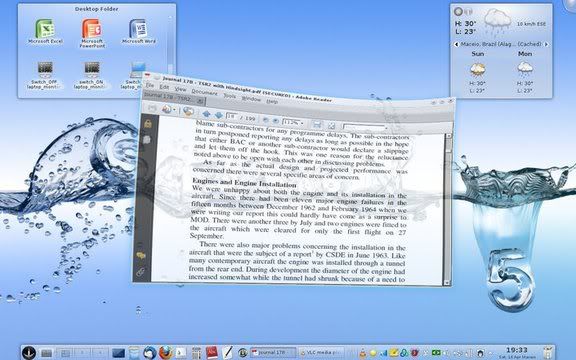The width and height of the screenshot is (576, 360).
Task: Click the page number input field
Action: pyautogui.click(x=231, y=116)
